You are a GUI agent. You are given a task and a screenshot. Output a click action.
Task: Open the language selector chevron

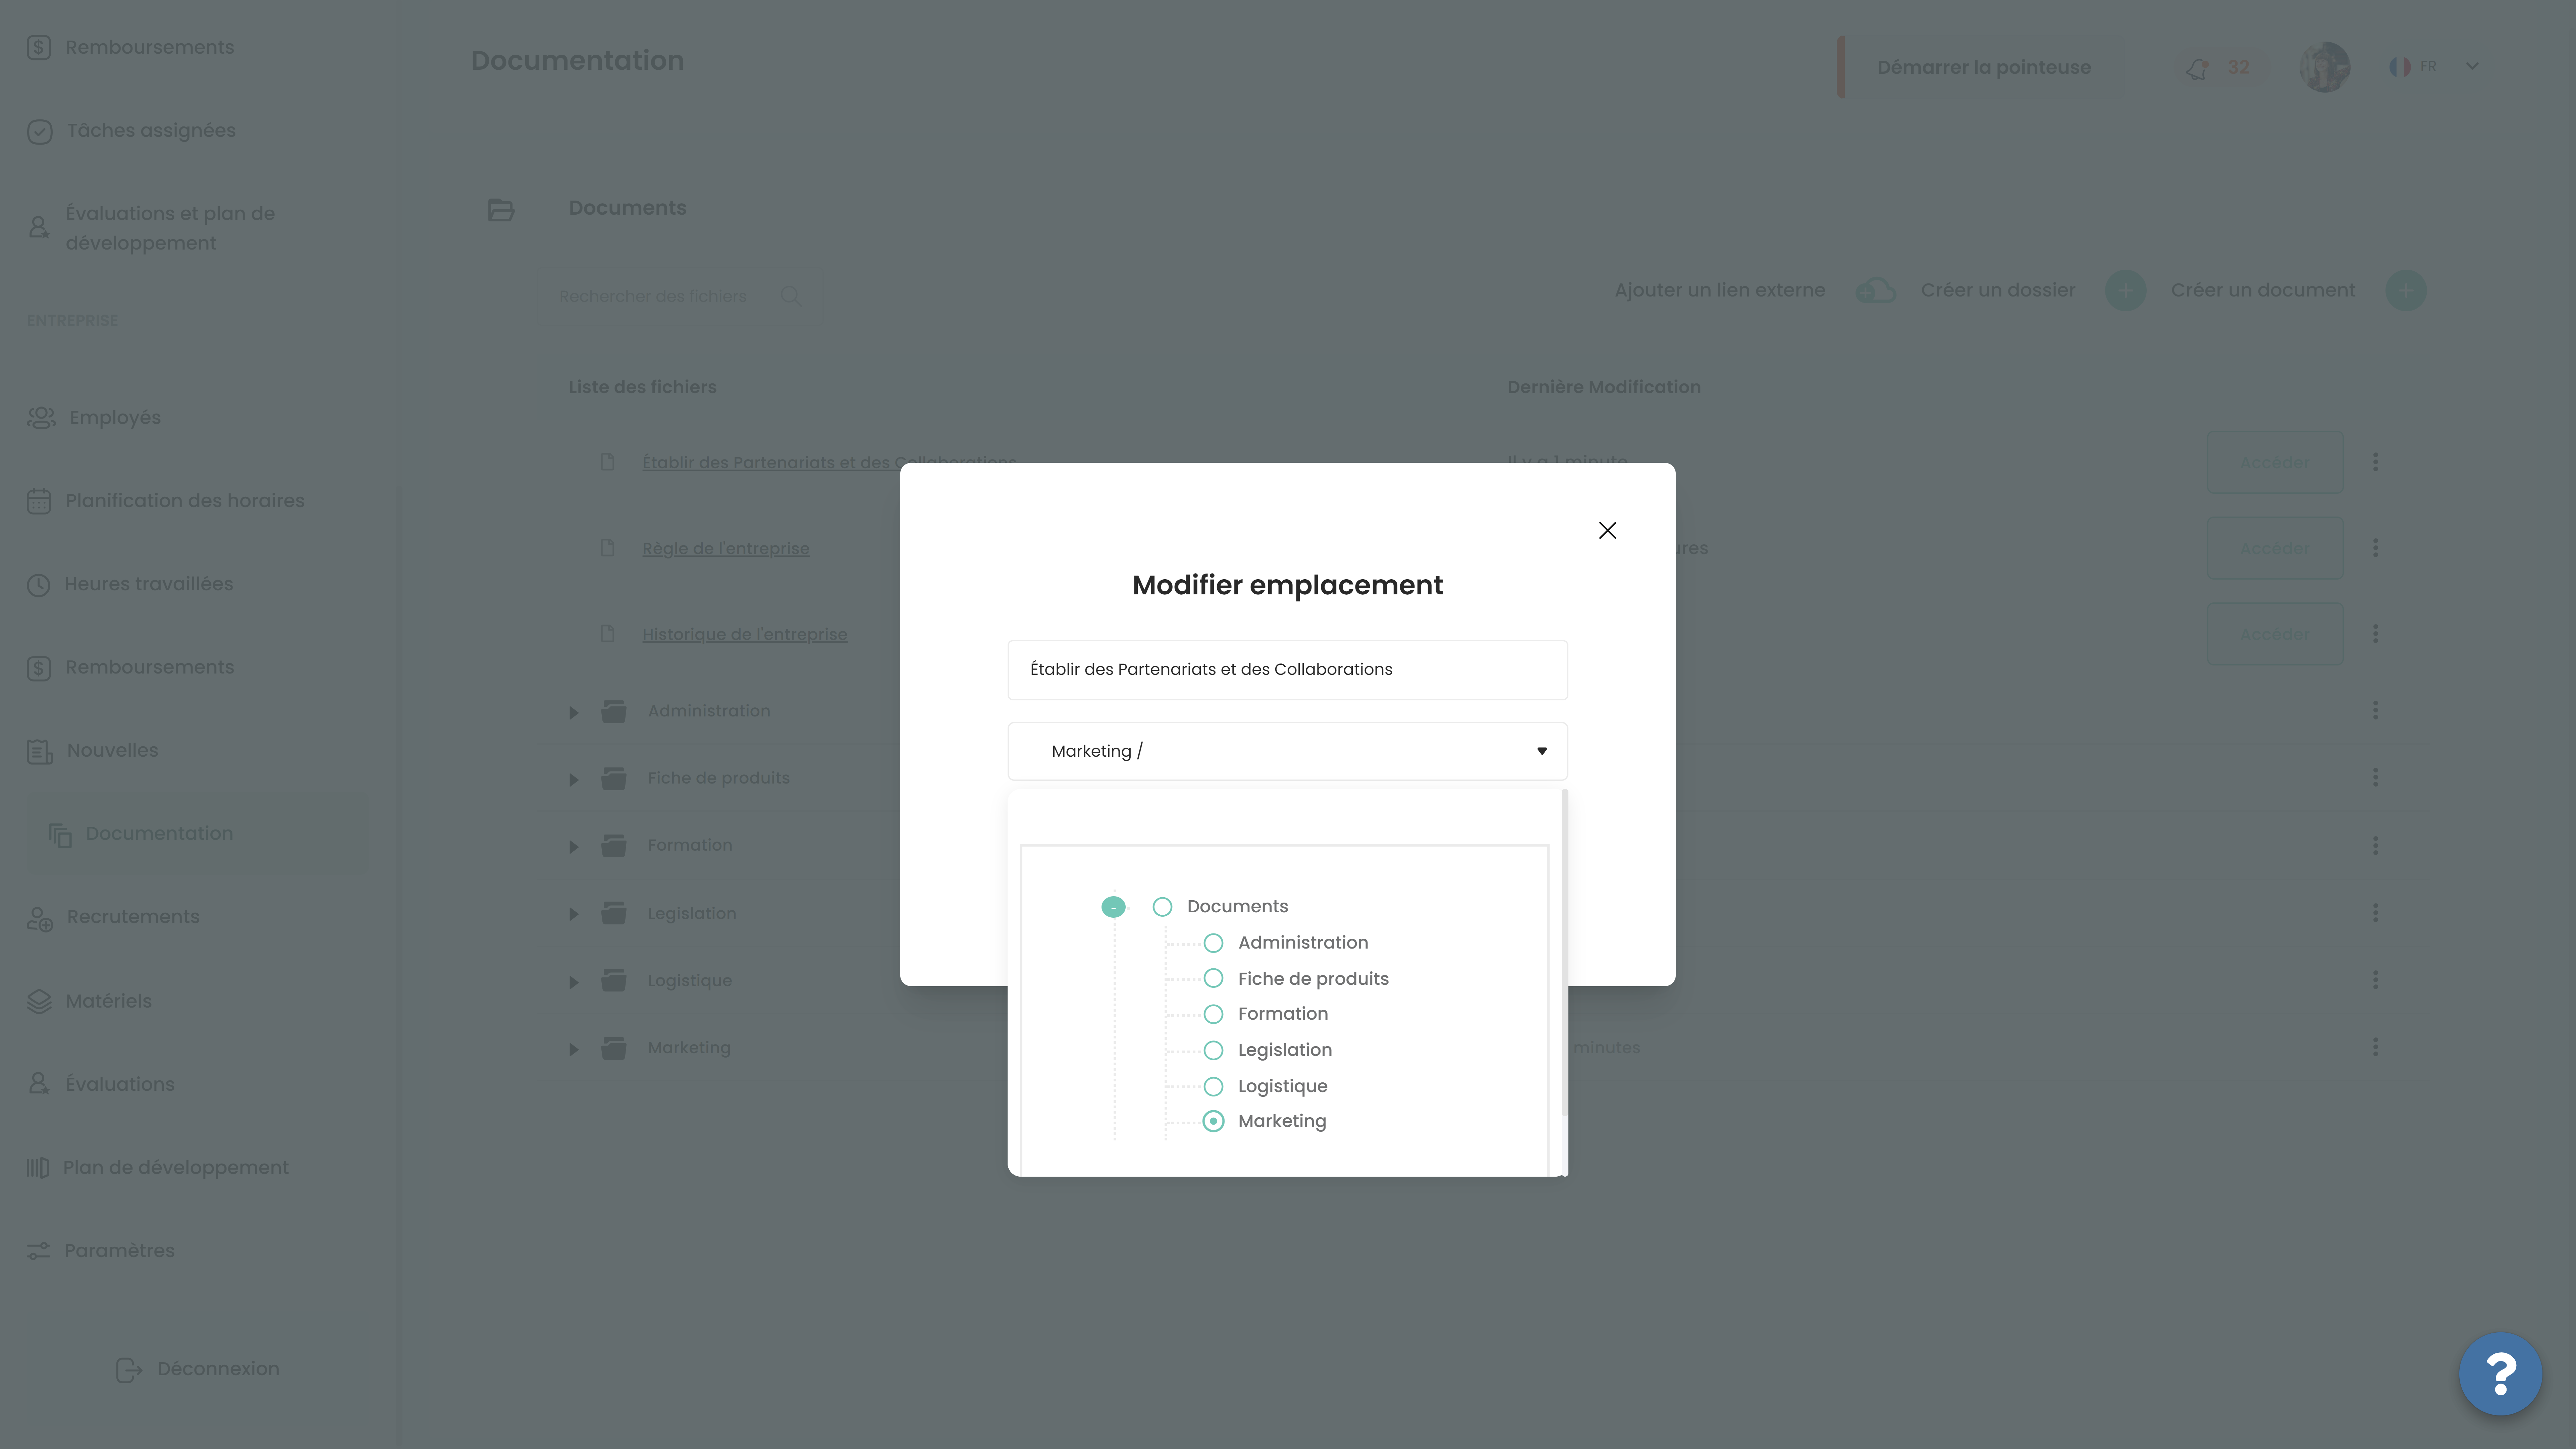pos(2472,67)
